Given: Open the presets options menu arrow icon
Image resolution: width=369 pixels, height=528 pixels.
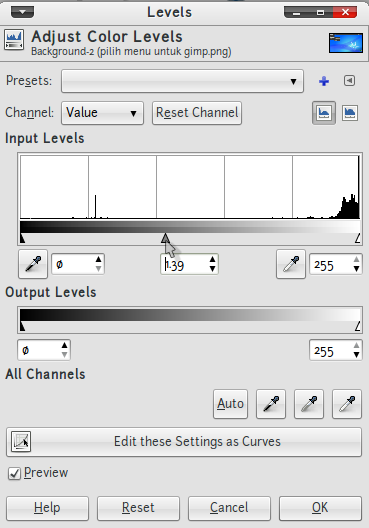Looking at the screenshot, I should click(x=349, y=80).
